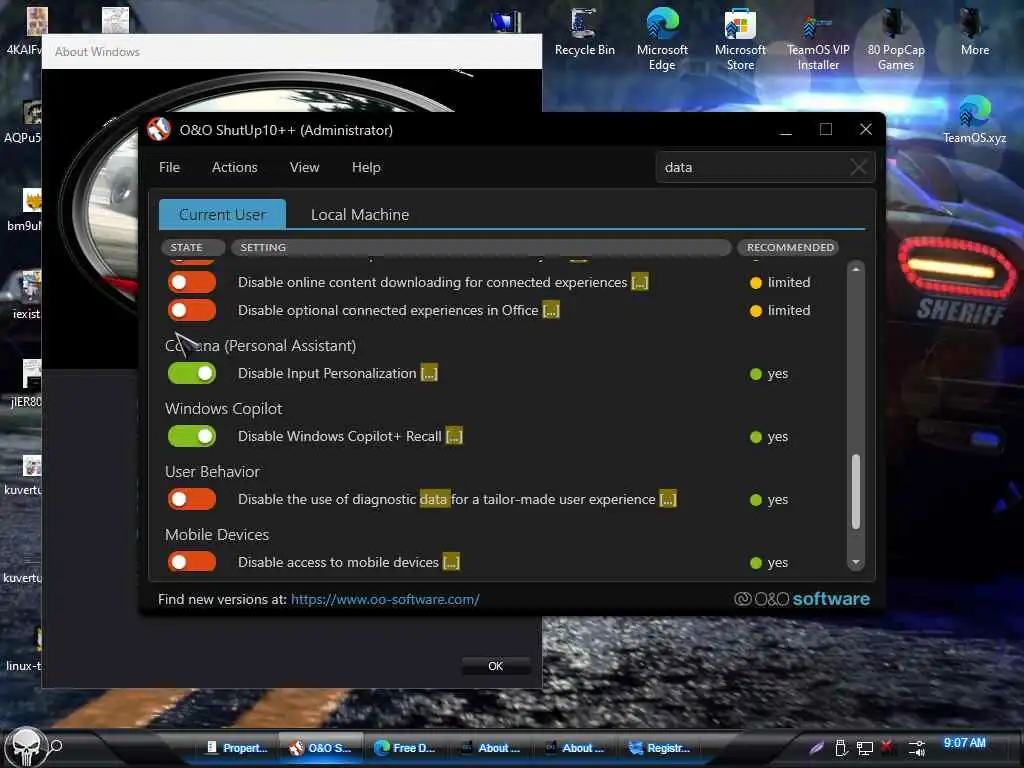Click scrollbar down arrow in settings list
The width and height of the screenshot is (1024, 768).
click(x=856, y=562)
